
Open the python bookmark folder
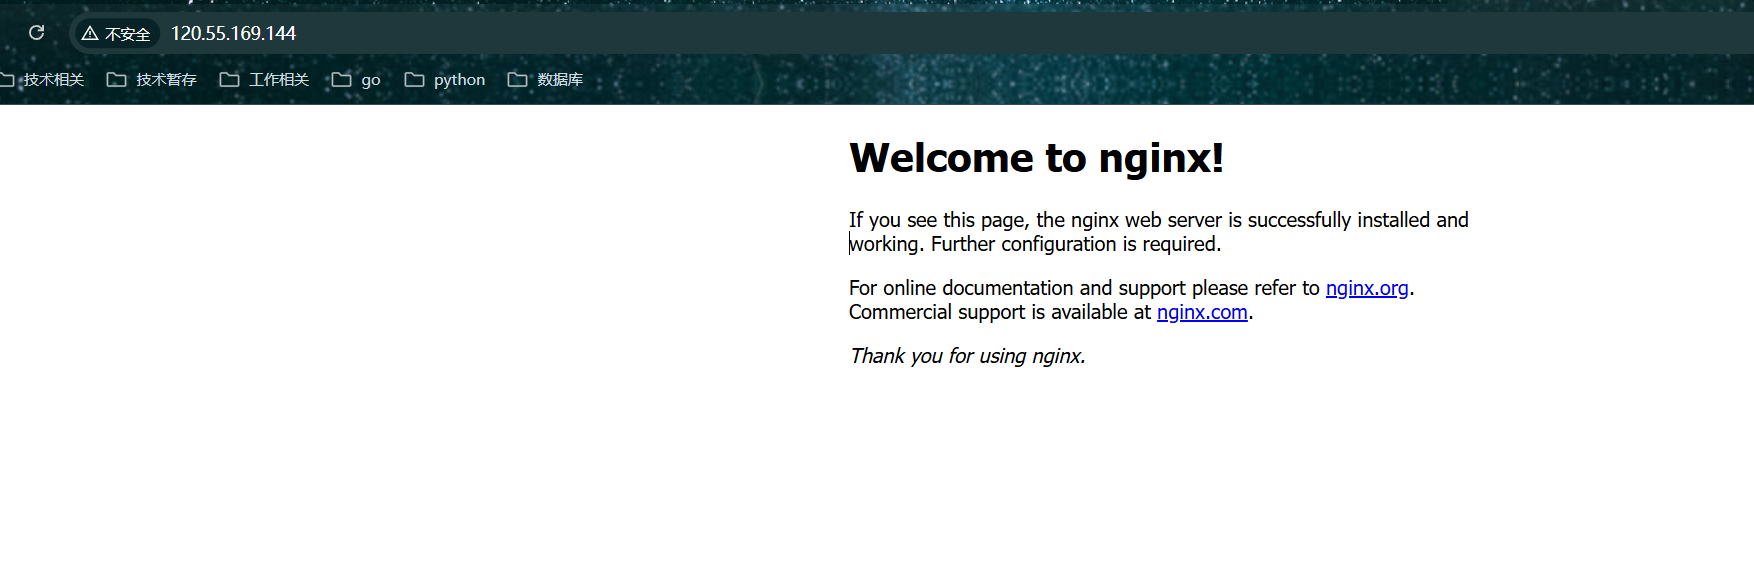pos(445,80)
